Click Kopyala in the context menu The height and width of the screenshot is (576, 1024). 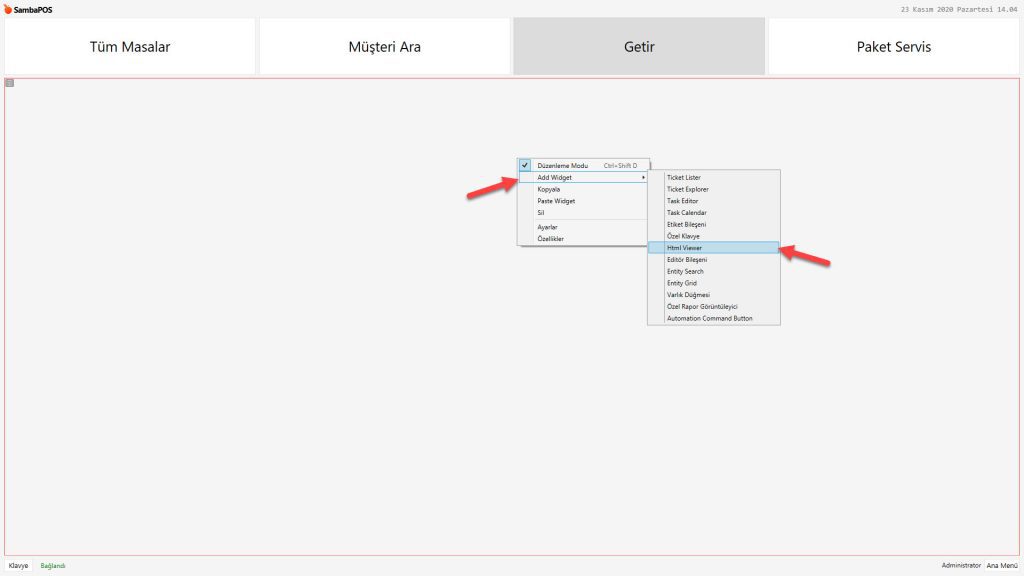[548, 189]
